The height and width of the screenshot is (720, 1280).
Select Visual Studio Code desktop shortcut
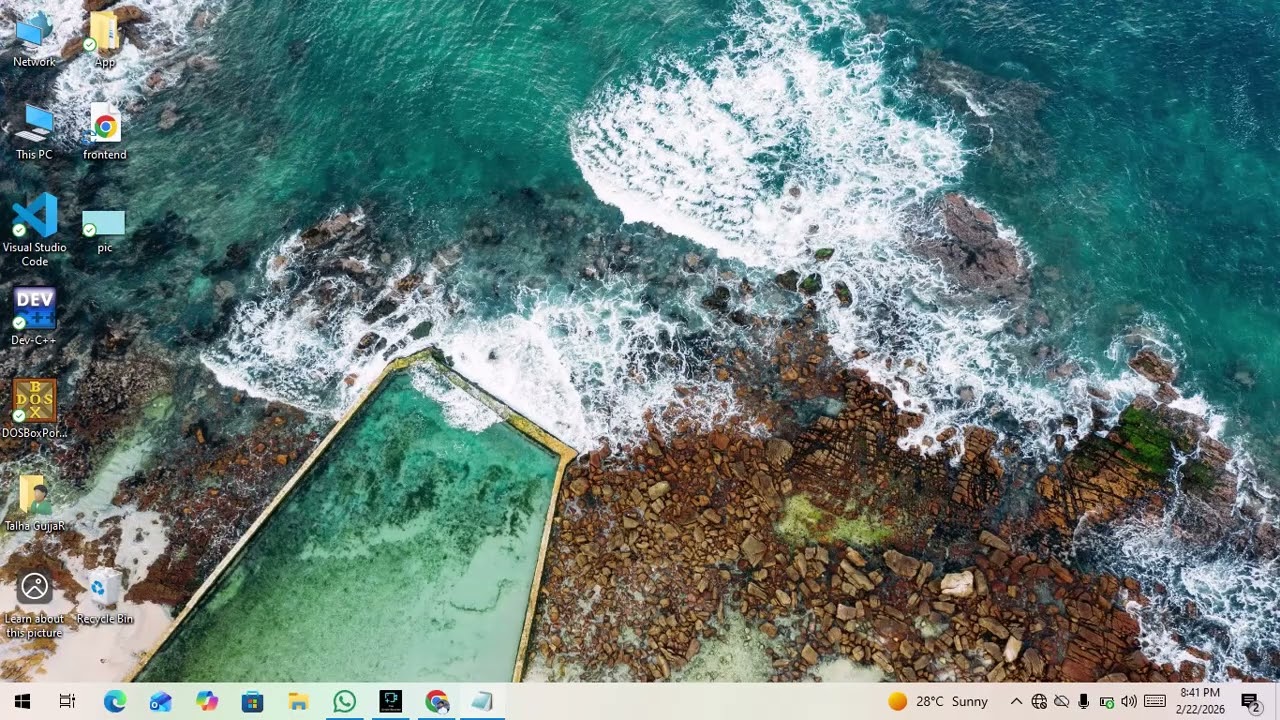point(34,230)
